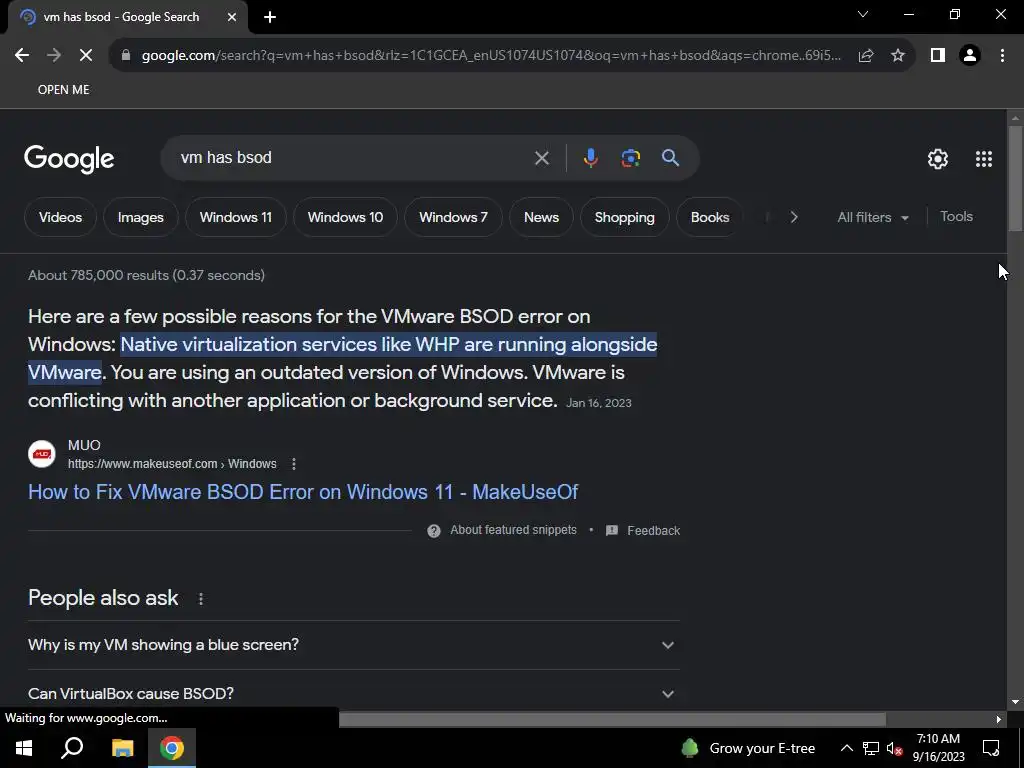Click the 'Jan 16, 2023' snippet date
The width and height of the screenshot is (1024, 768).
599,403
